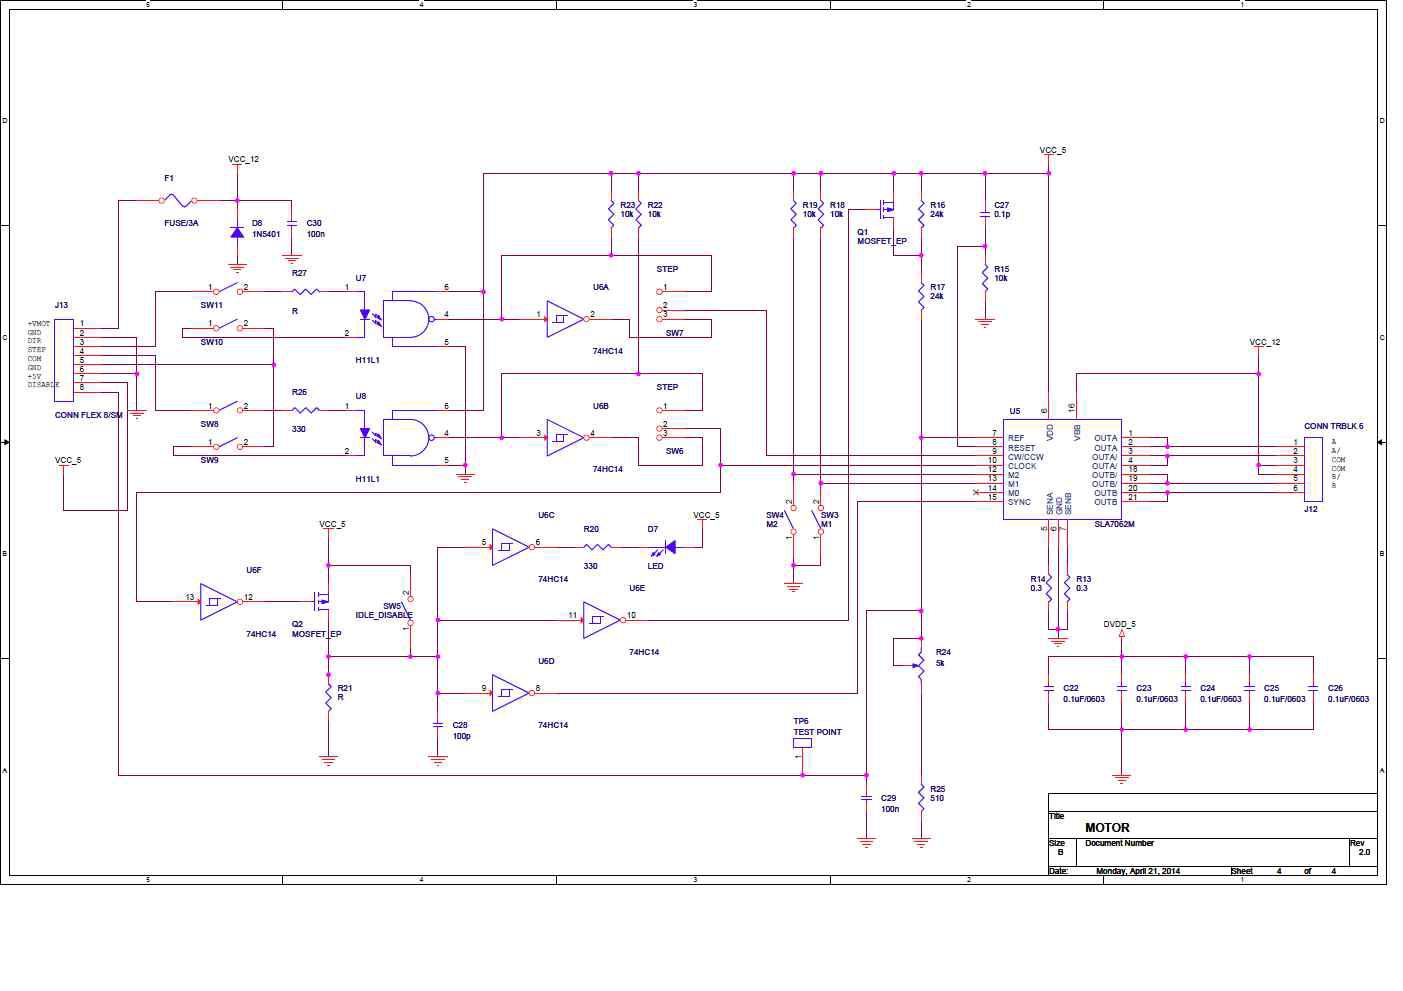Image resolution: width=1403 pixels, height=991 pixels.
Task: Click the 'Document Number' field label
Action: point(1120,843)
